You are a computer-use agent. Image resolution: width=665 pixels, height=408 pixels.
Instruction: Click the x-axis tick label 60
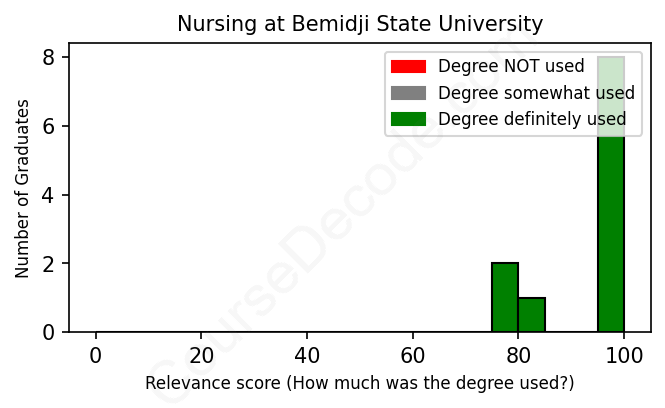click(x=412, y=355)
